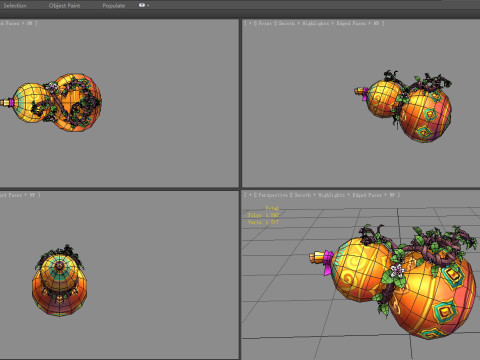Click the Polys count statistic in the Perspective viewport

(x=263, y=215)
